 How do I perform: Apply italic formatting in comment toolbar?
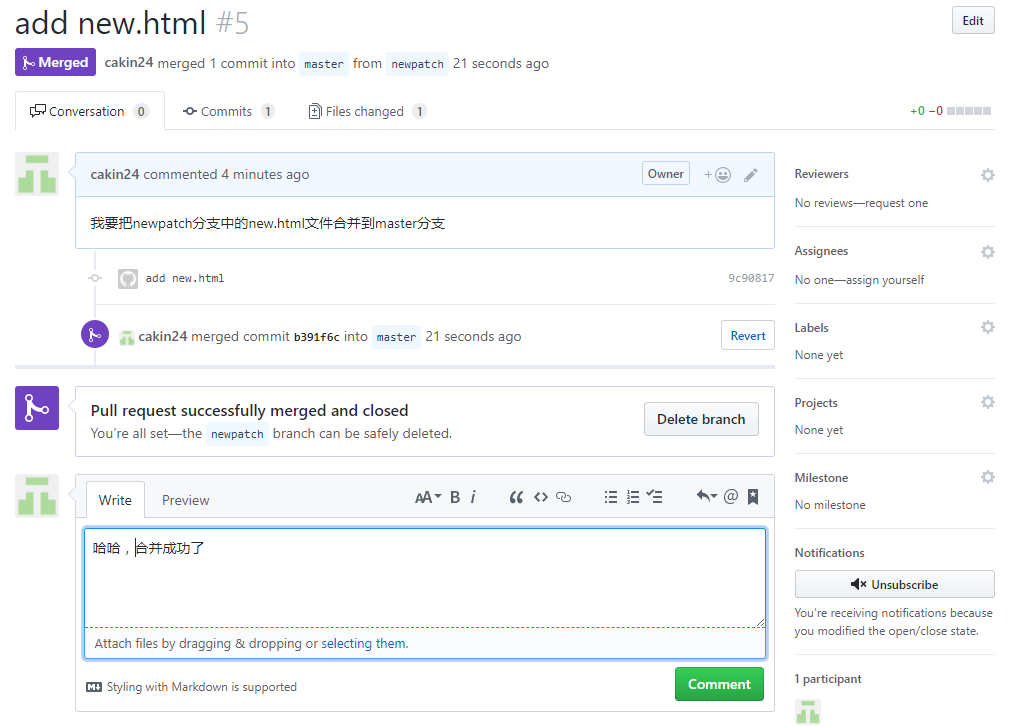[473, 497]
